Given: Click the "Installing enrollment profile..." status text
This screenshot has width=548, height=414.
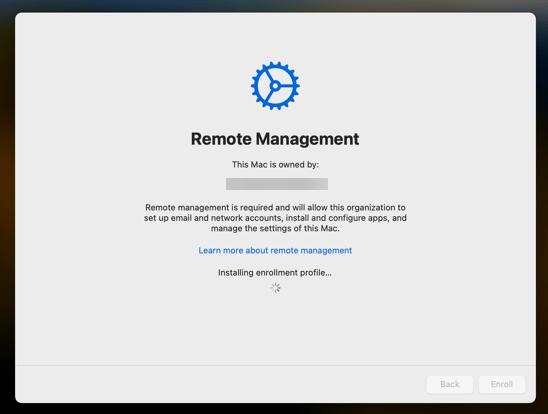Looking at the screenshot, I should (275, 273).
